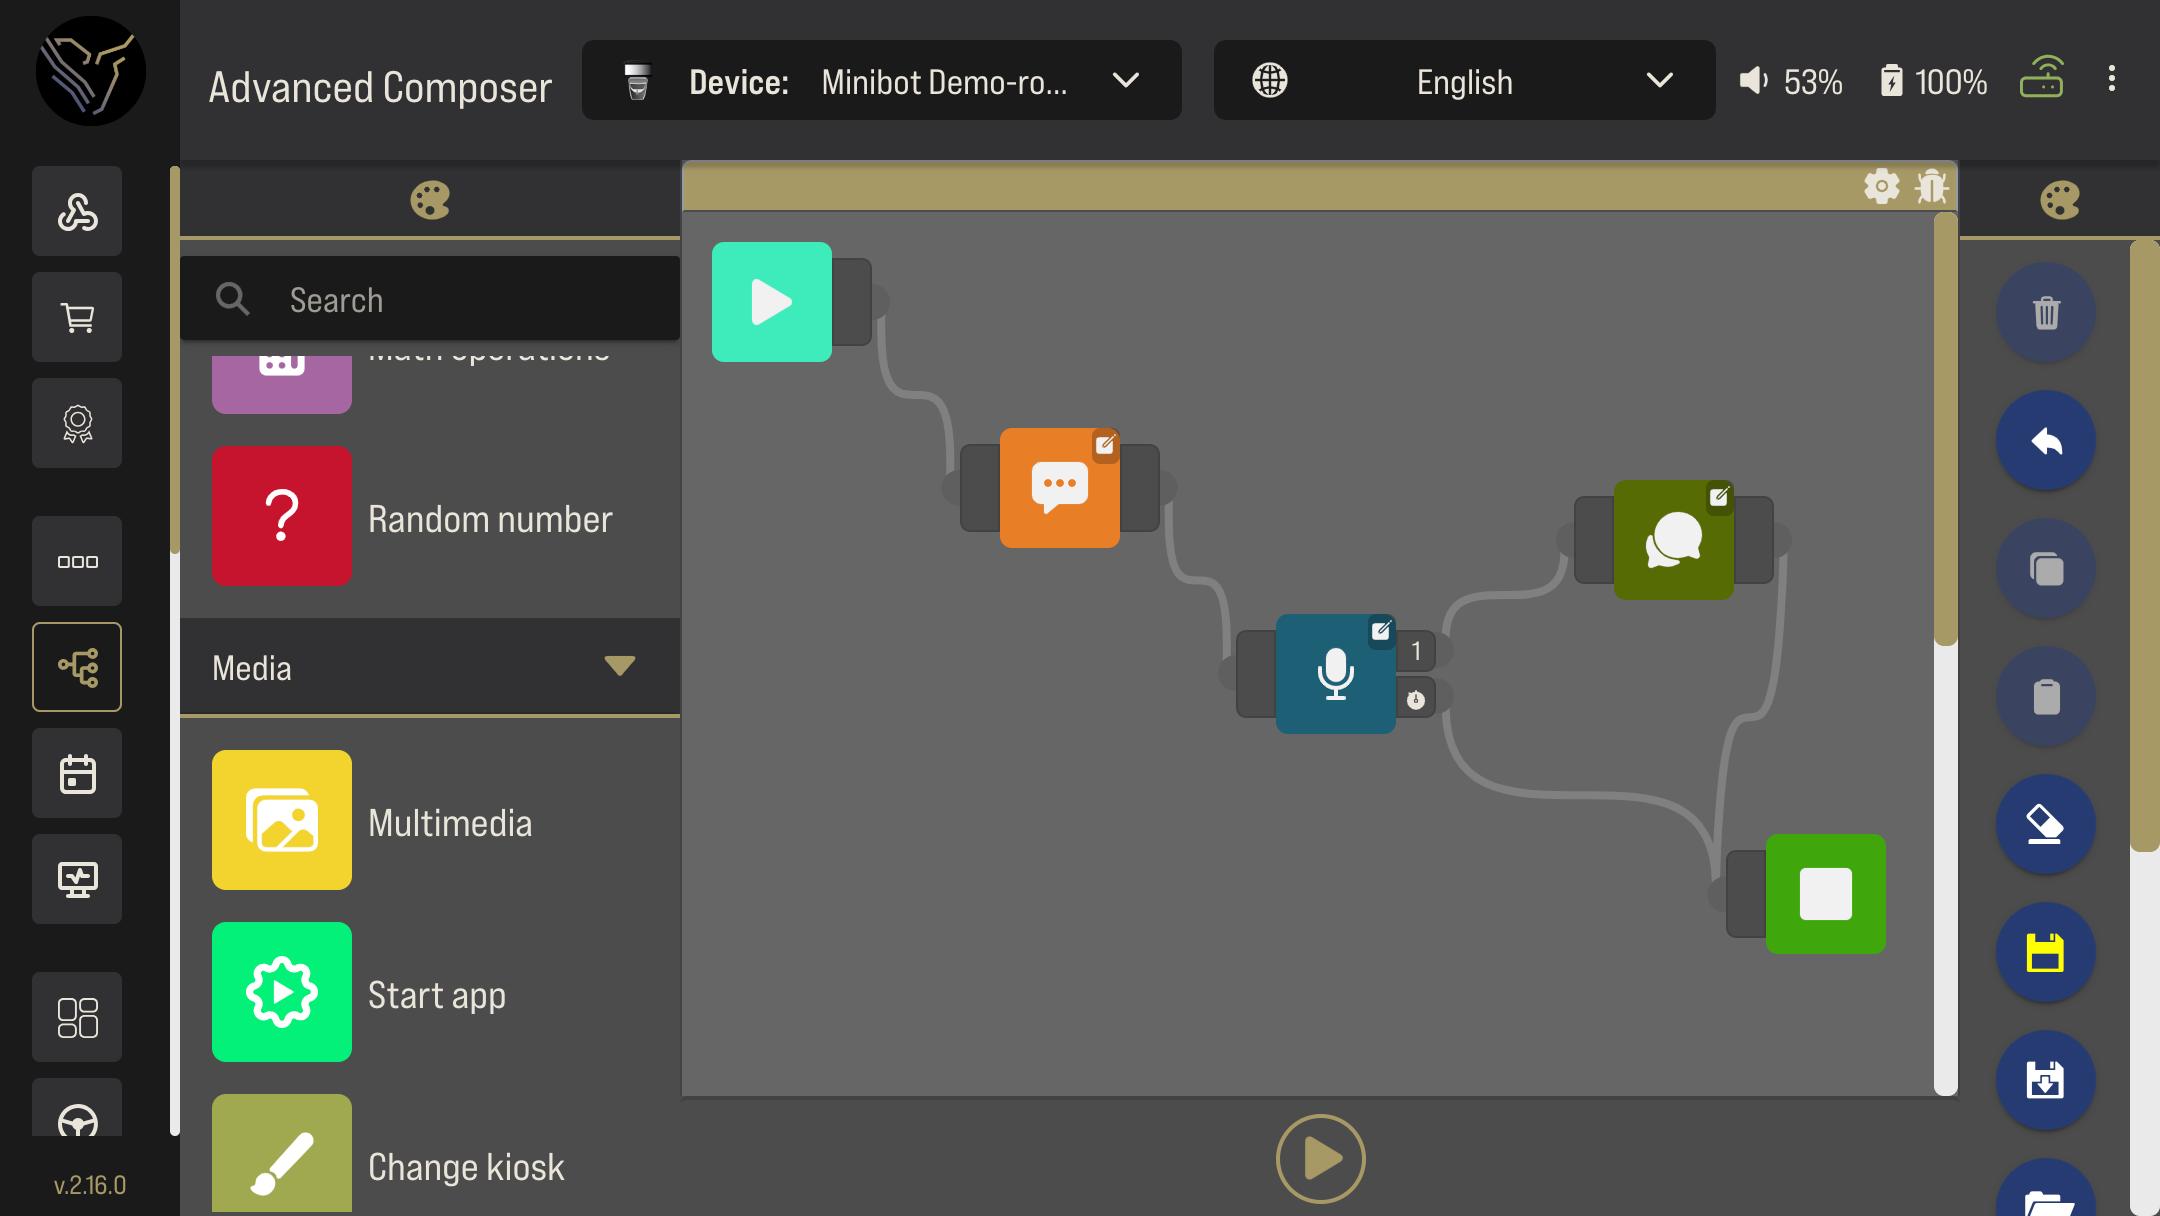Edit the orange speech block pencil icon

click(x=1105, y=444)
